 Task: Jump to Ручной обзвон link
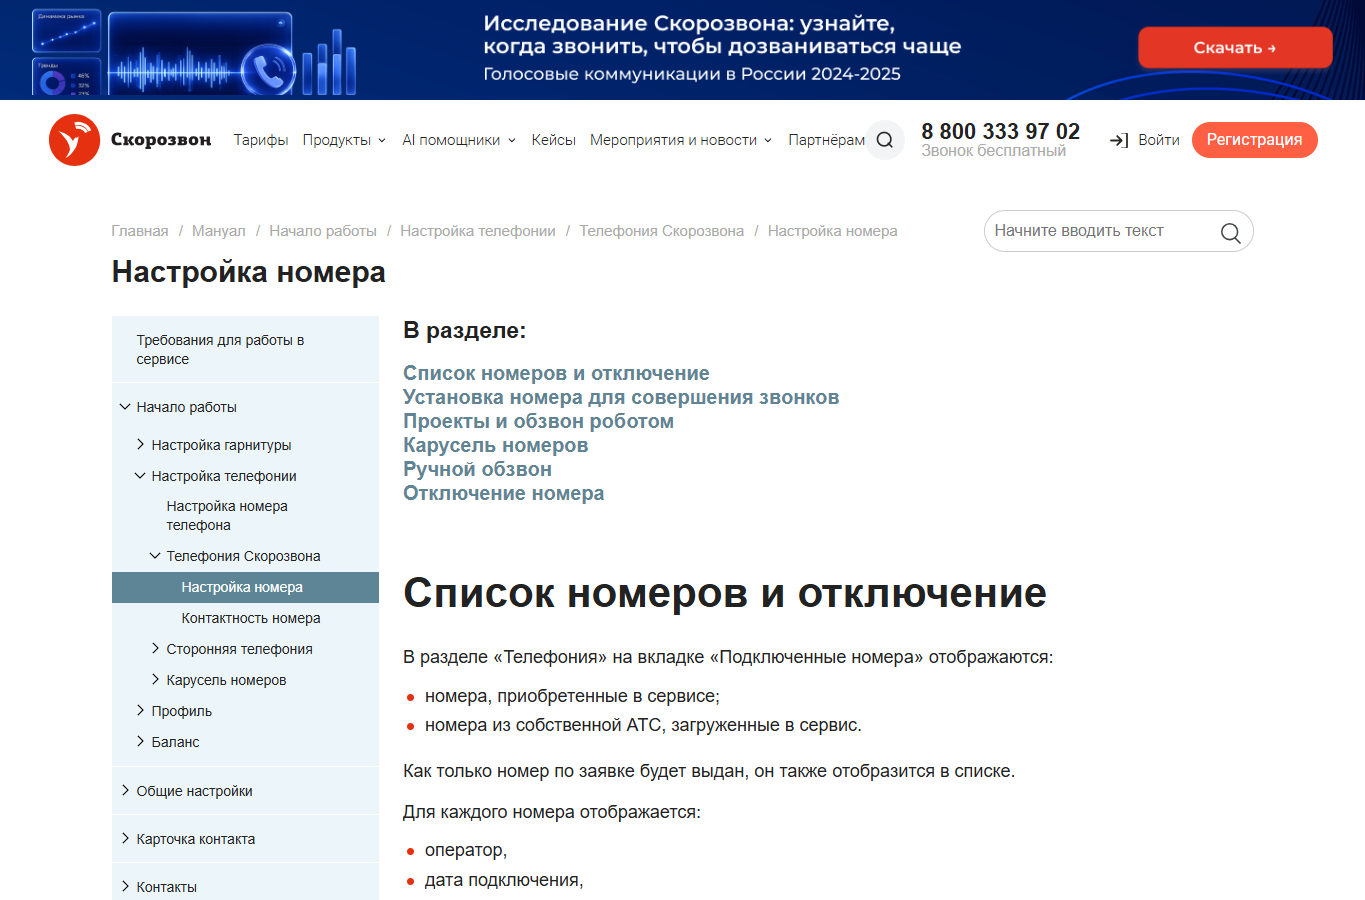pos(477,469)
